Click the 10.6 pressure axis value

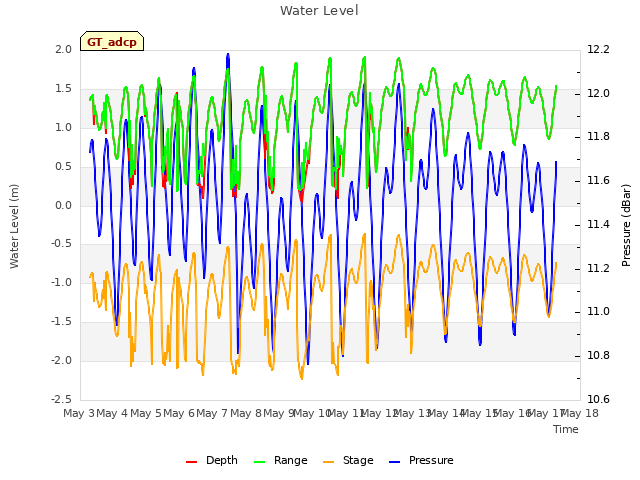598,399
